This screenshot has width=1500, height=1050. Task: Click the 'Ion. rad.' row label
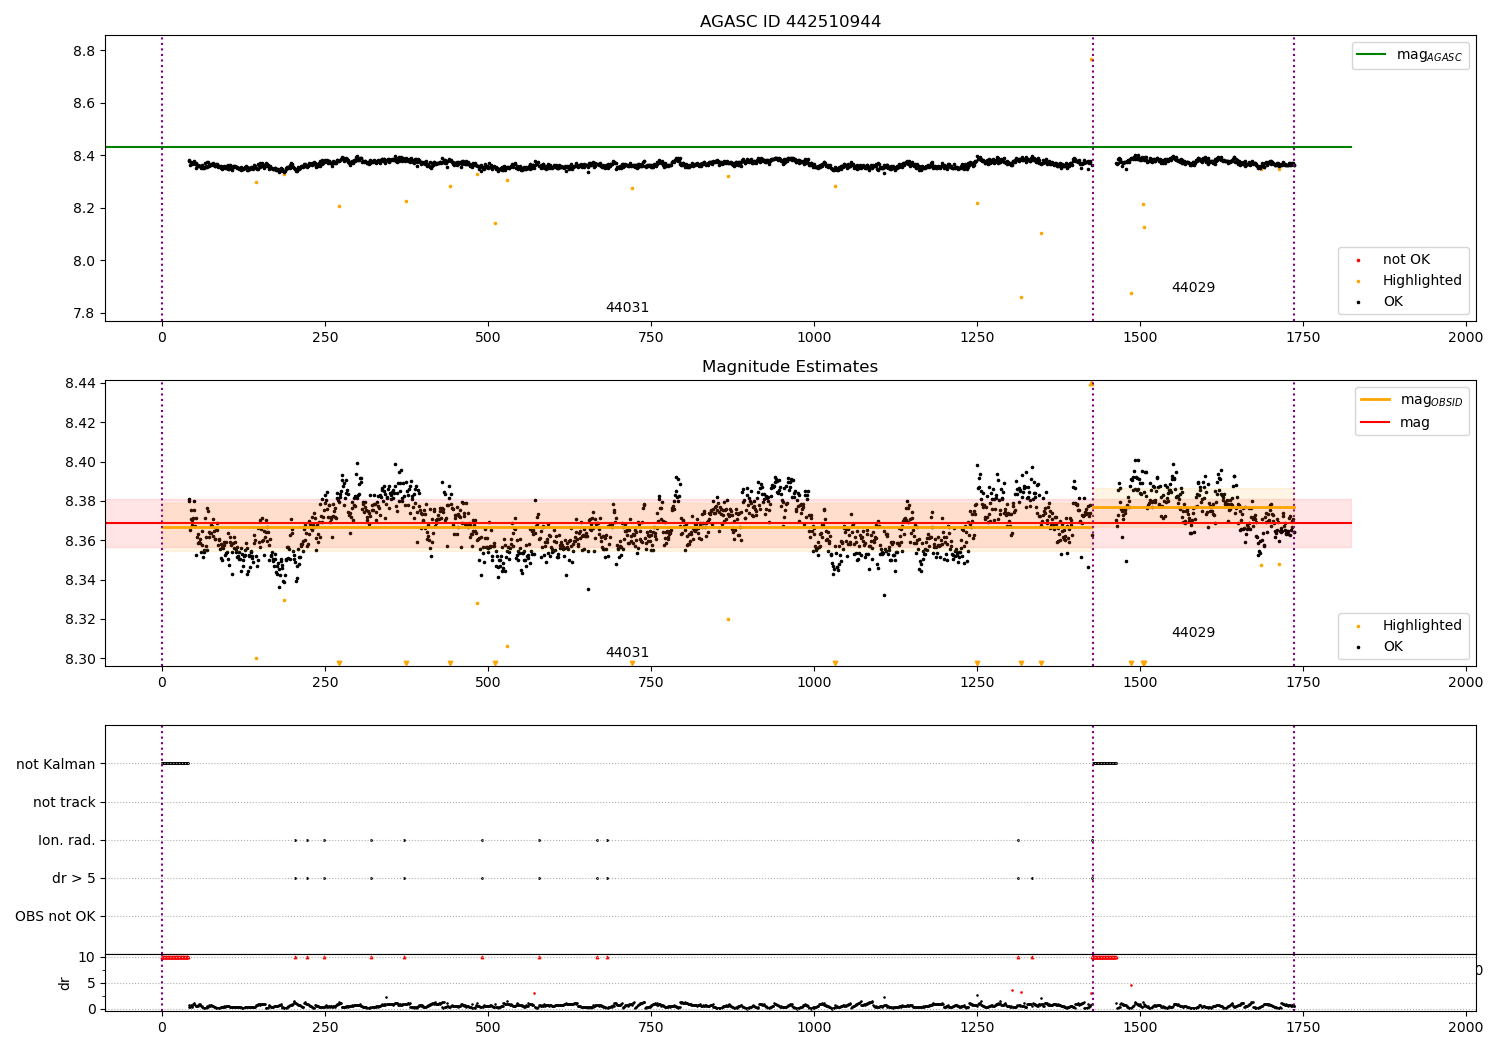(67, 841)
